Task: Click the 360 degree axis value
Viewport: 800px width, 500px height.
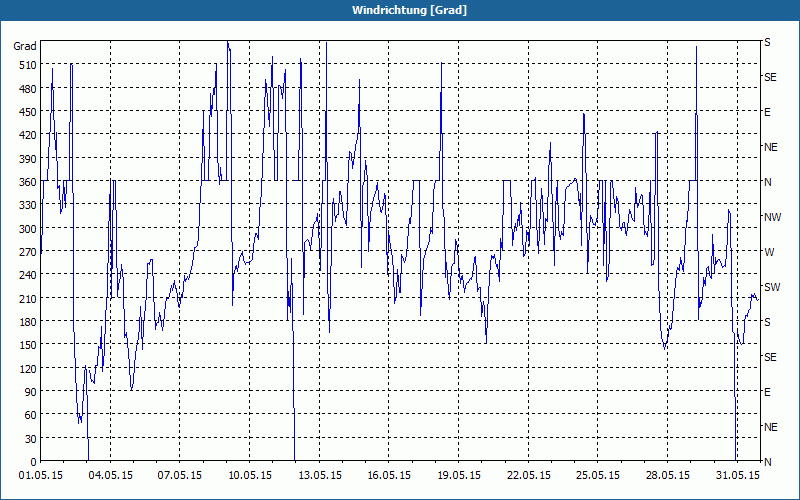Action: pos(28,182)
